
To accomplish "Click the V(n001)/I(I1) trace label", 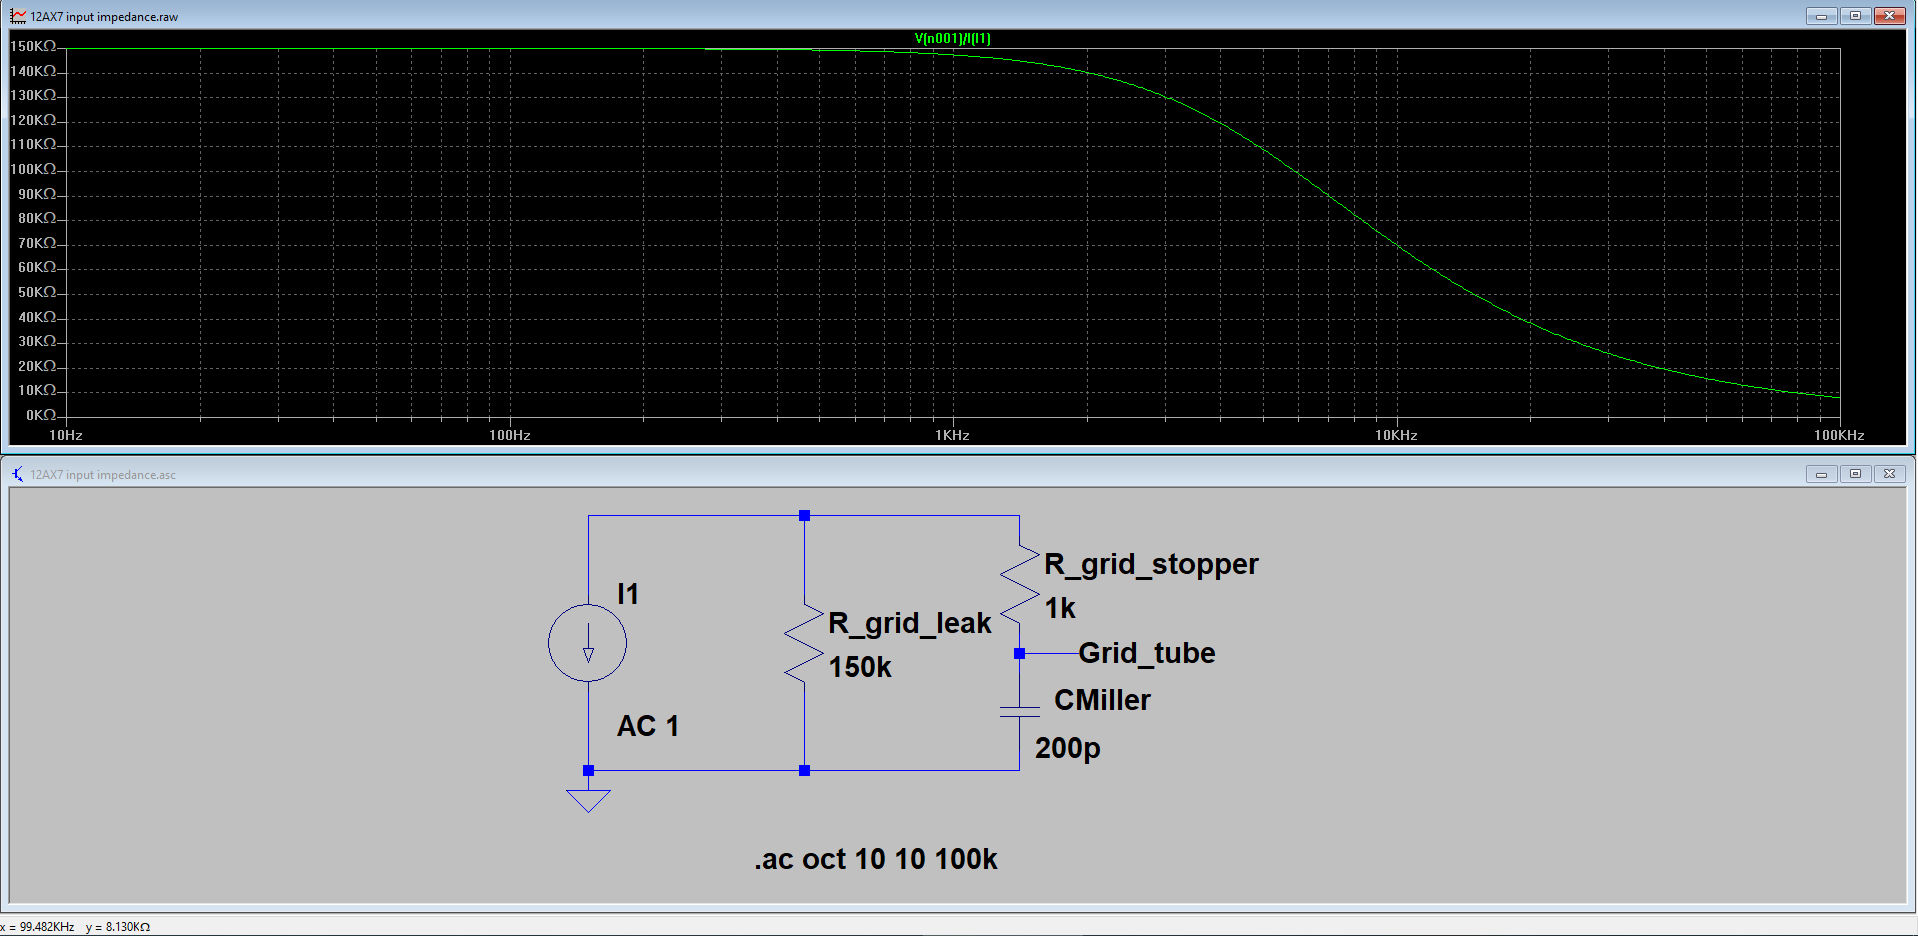I will click(952, 39).
